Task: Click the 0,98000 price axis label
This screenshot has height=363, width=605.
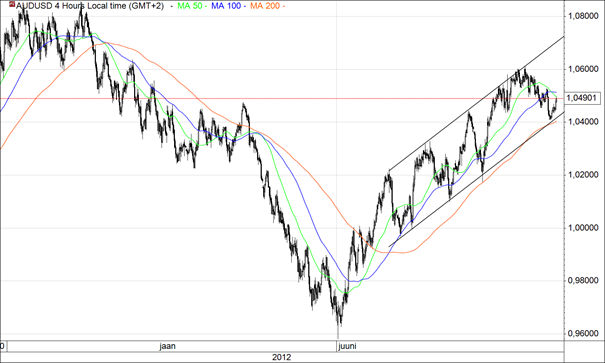Action: (583, 280)
